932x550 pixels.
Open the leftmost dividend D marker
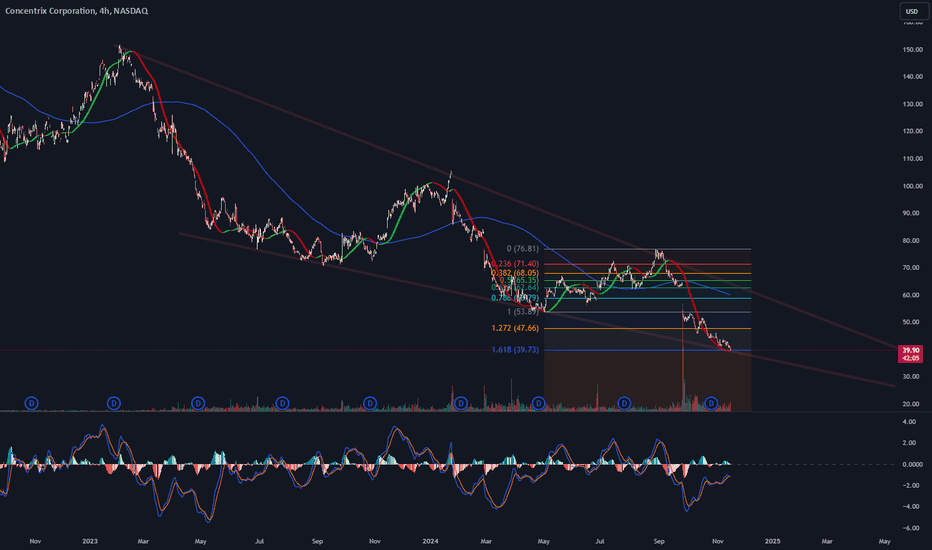[x=31, y=404]
